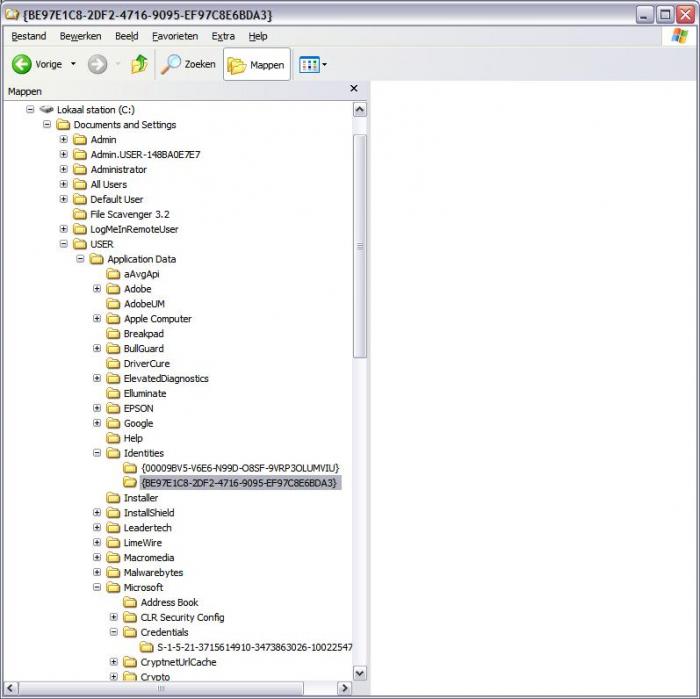This screenshot has height=699, width=700.
Task: Select Admin.USER-148BA0E7E7 folder
Action: (x=146, y=154)
